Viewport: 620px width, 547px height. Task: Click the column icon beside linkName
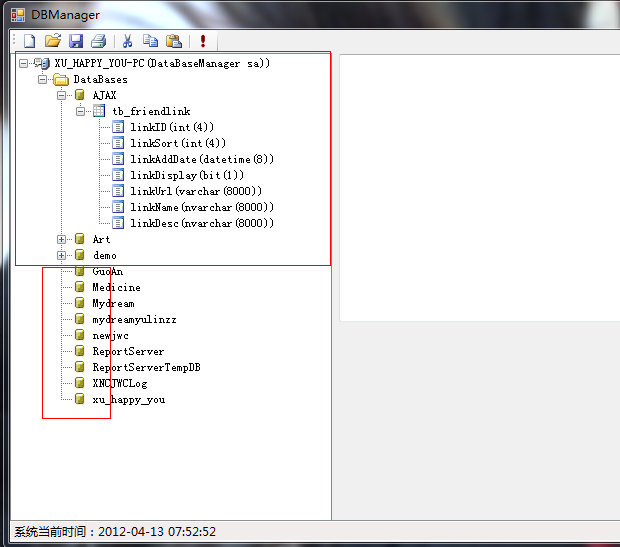click(x=118, y=207)
